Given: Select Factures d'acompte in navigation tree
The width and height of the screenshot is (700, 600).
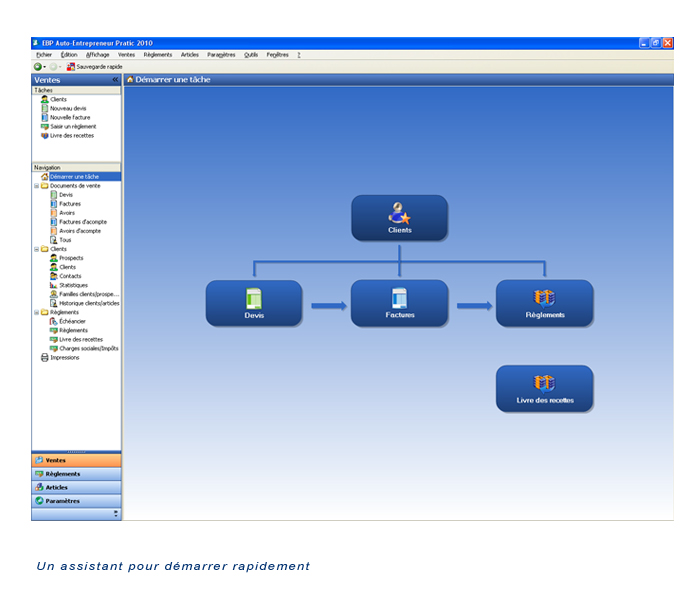Looking at the screenshot, I should [82, 222].
